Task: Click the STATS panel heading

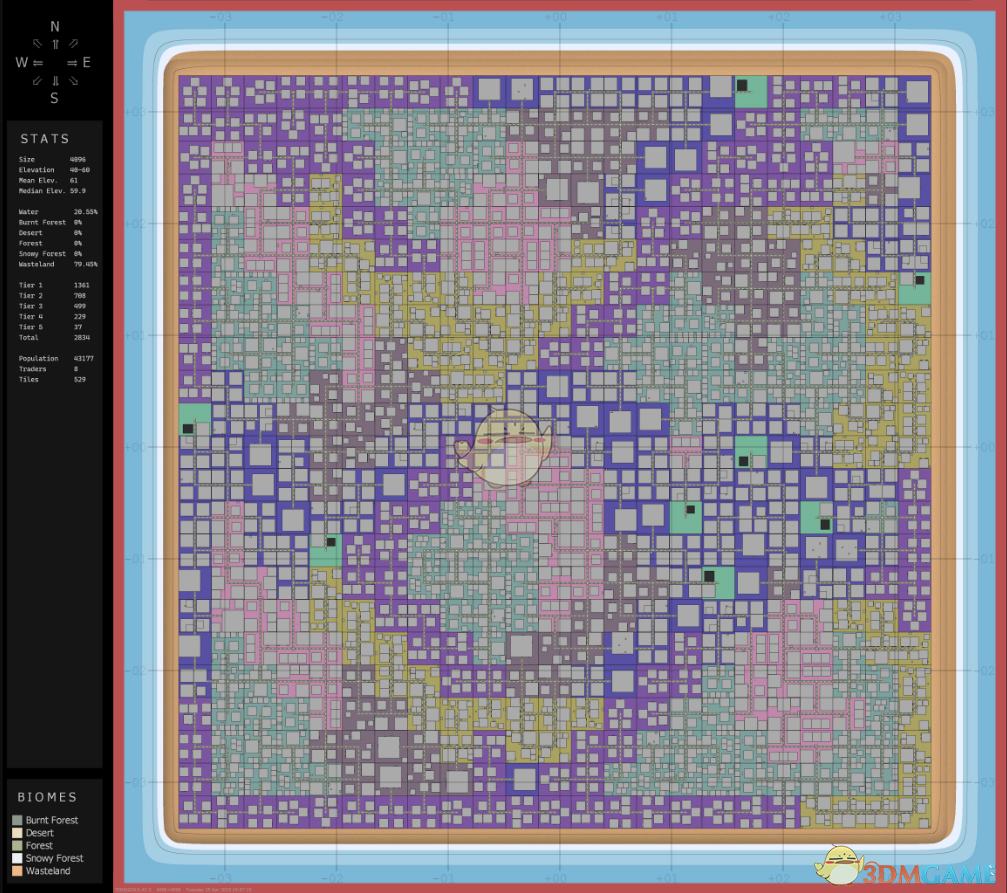Action: [44, 139]
